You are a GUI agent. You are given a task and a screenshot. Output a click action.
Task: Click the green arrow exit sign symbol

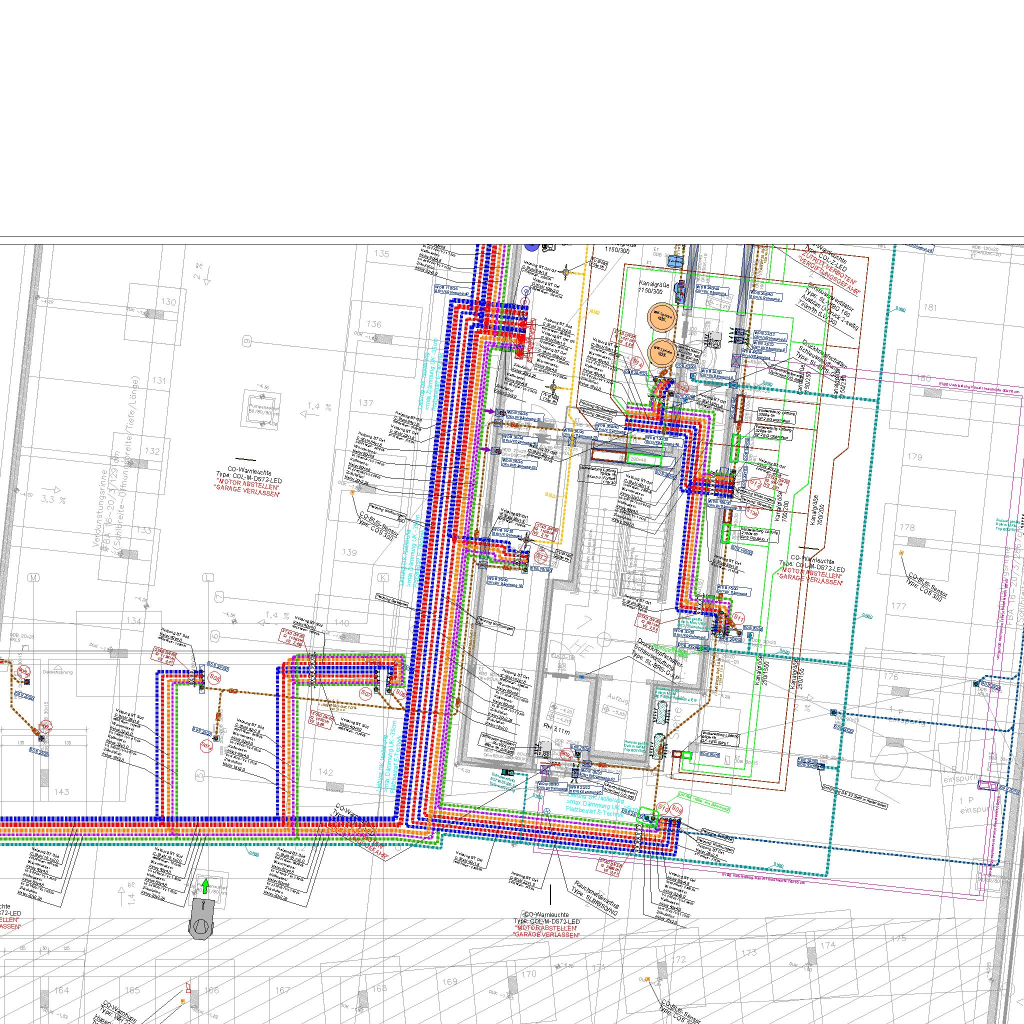click(206, 885)
